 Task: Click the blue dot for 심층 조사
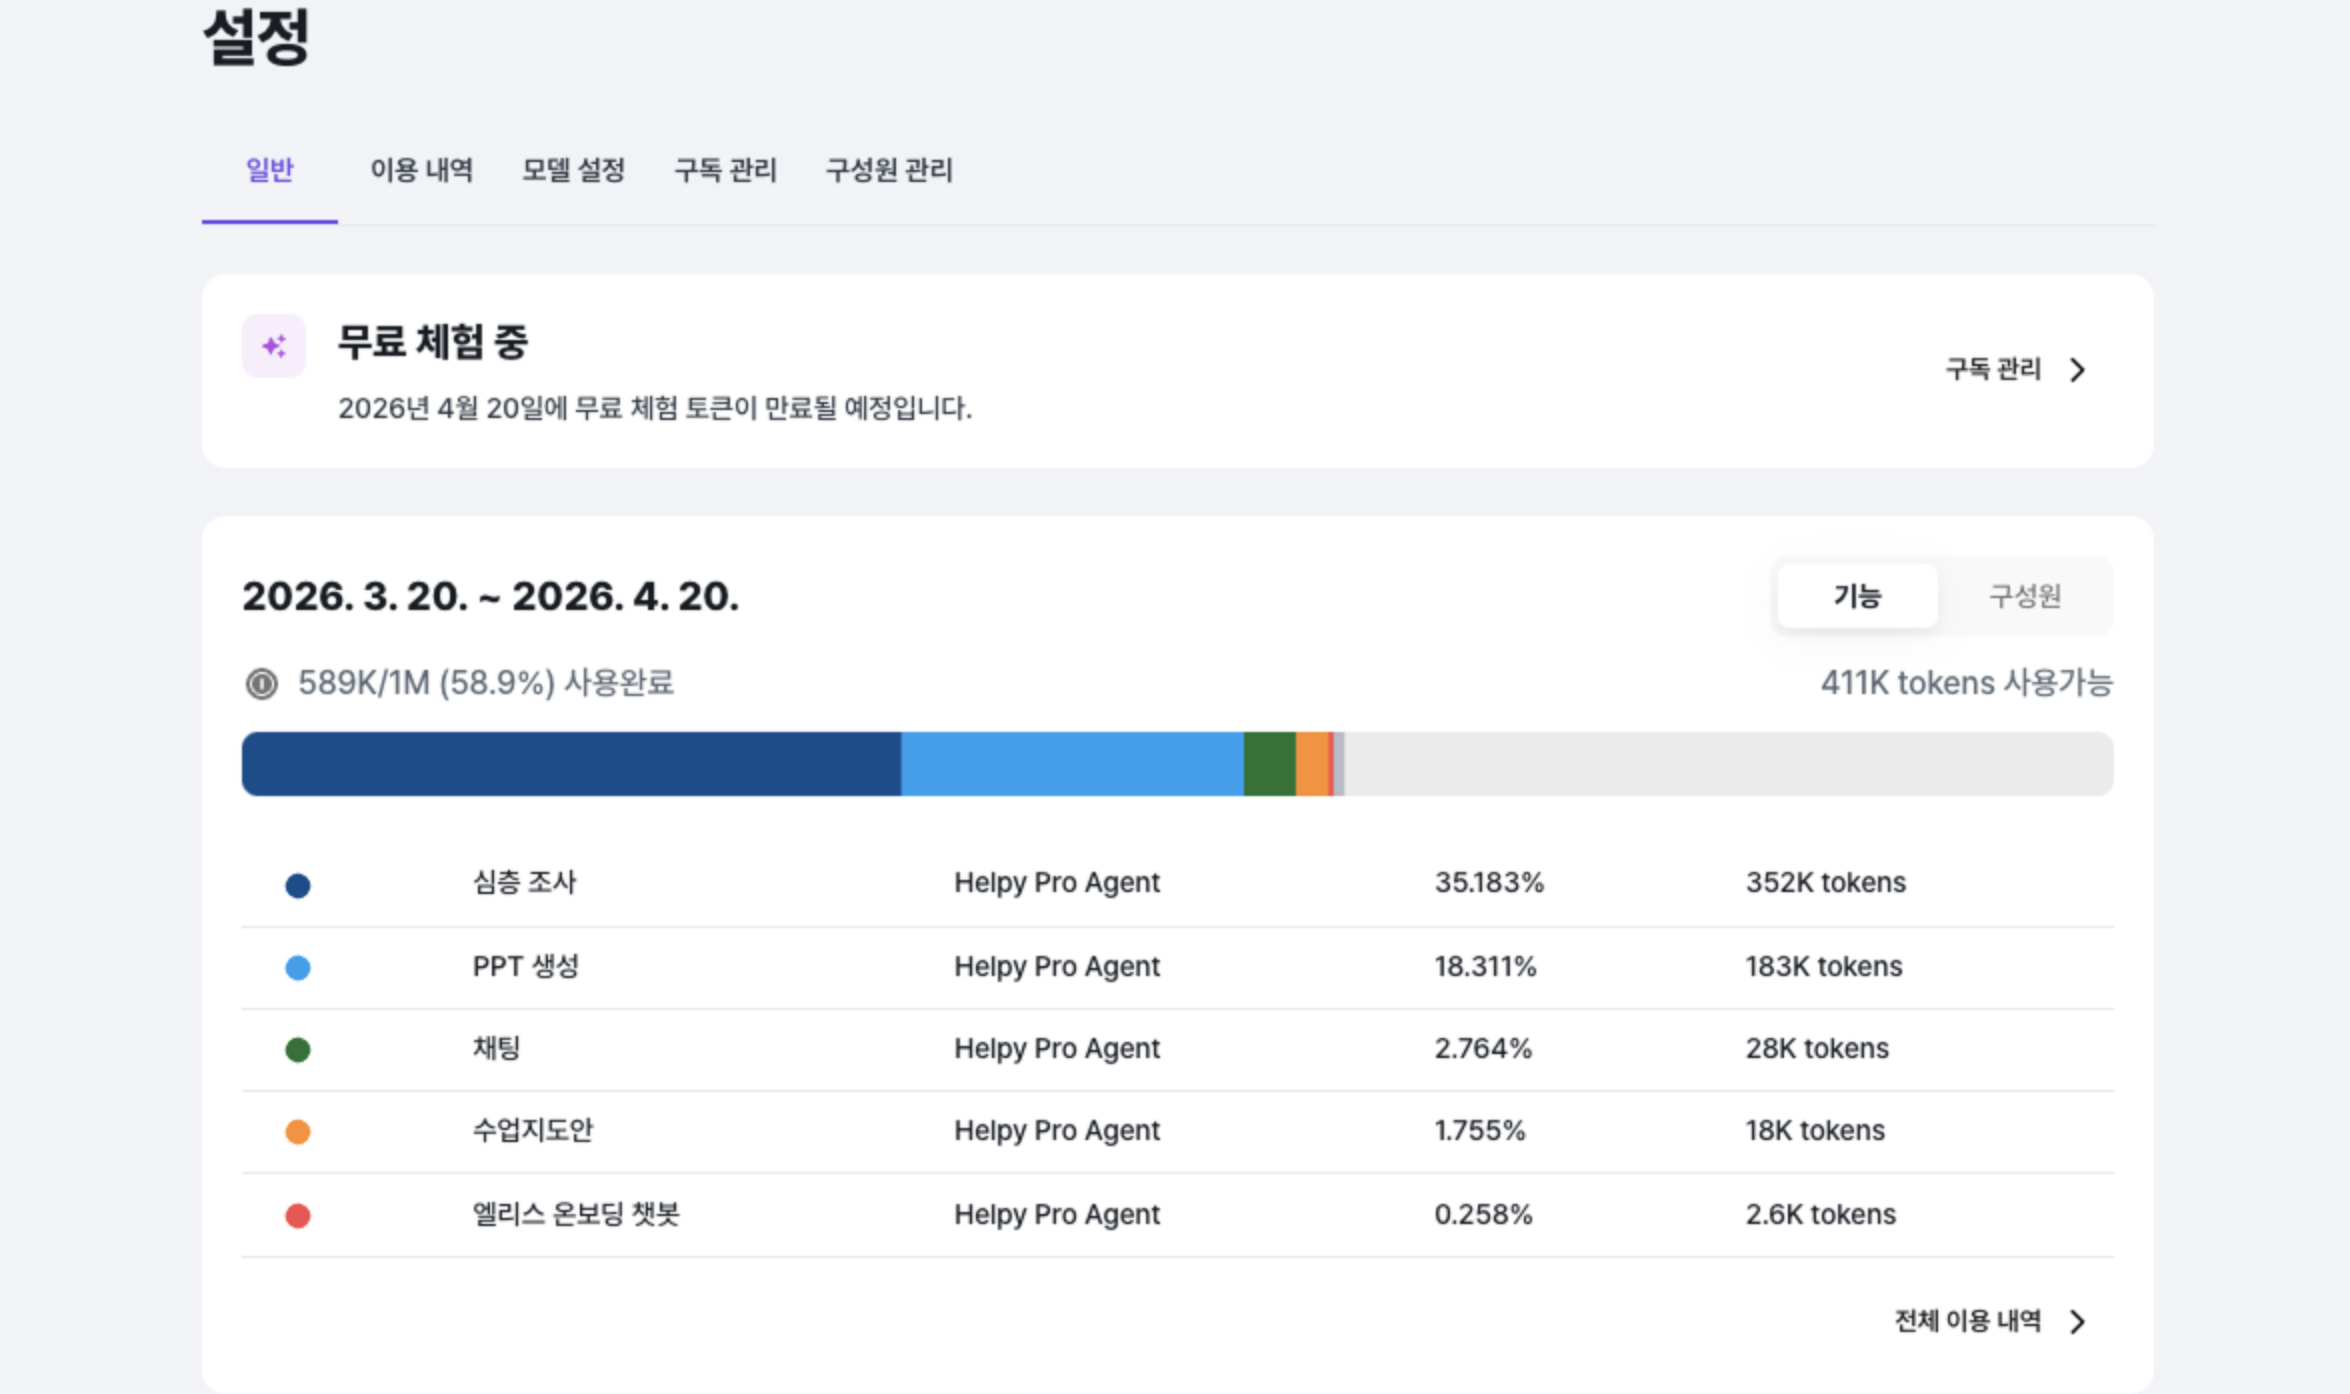coord(297,884)
